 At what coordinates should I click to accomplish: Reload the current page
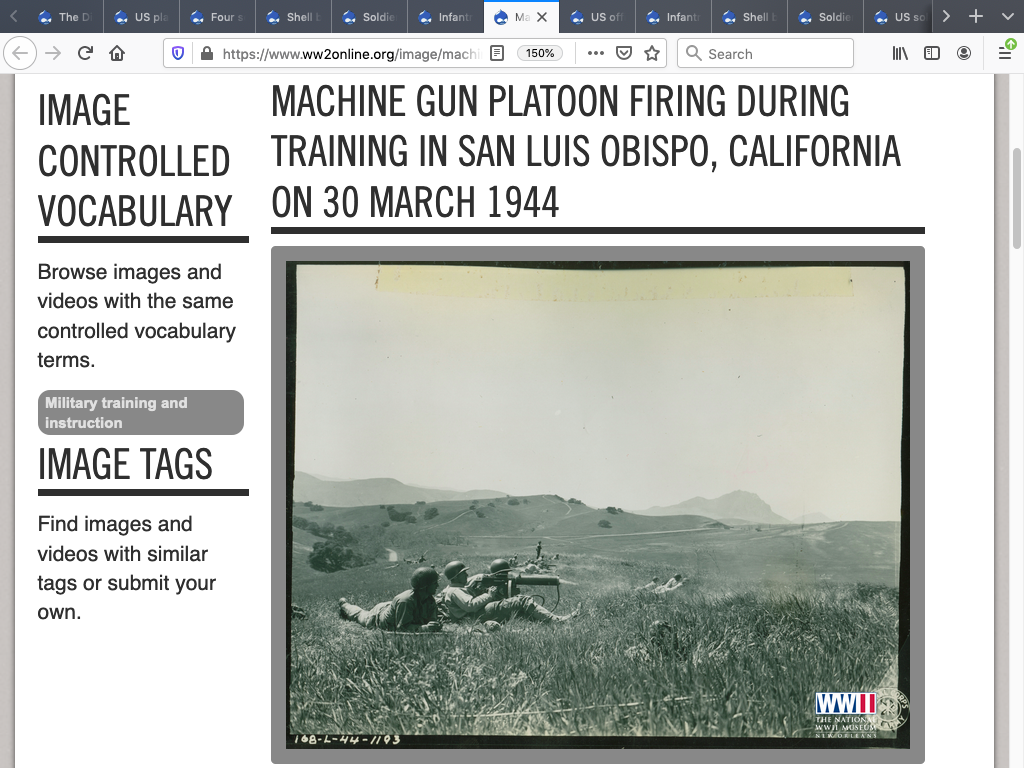[85, 54]
